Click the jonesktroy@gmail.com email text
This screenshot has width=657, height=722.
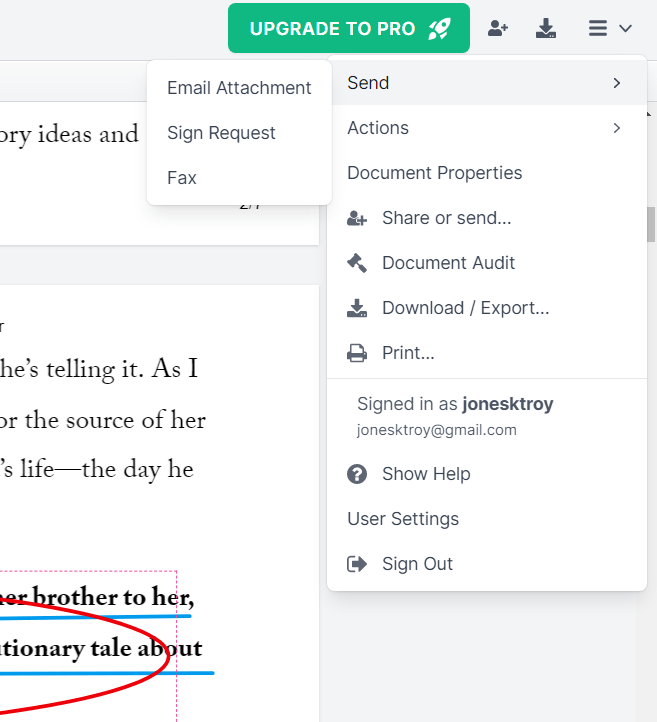(436, 430)
